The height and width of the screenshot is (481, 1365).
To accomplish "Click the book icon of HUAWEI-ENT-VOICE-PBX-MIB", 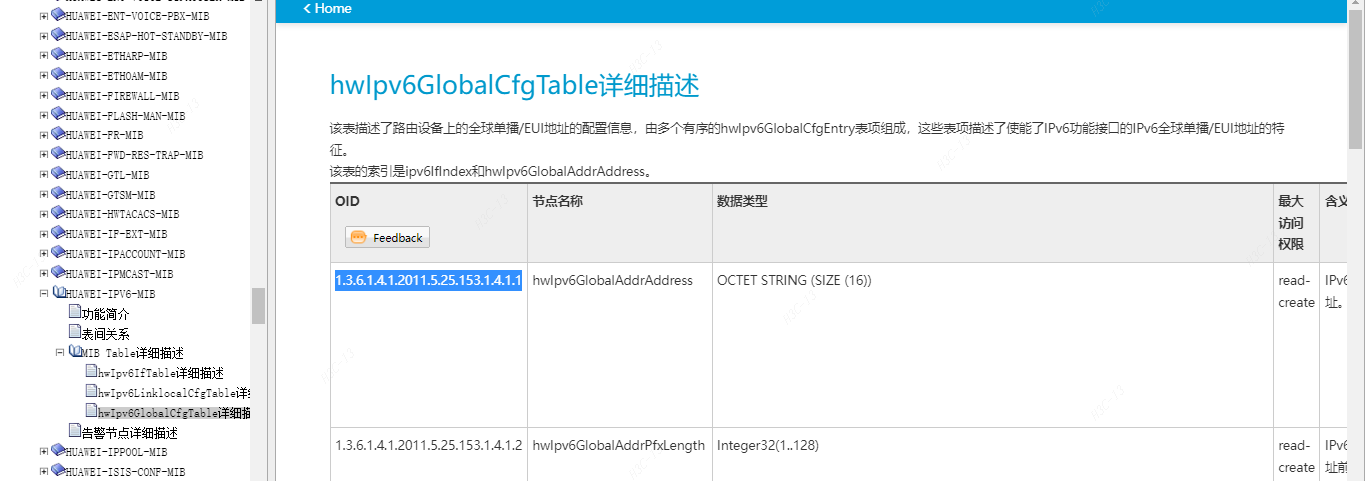I will tap(58, 15).
